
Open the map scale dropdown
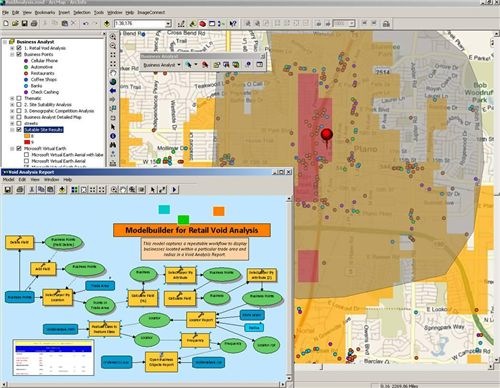point(168,23)
